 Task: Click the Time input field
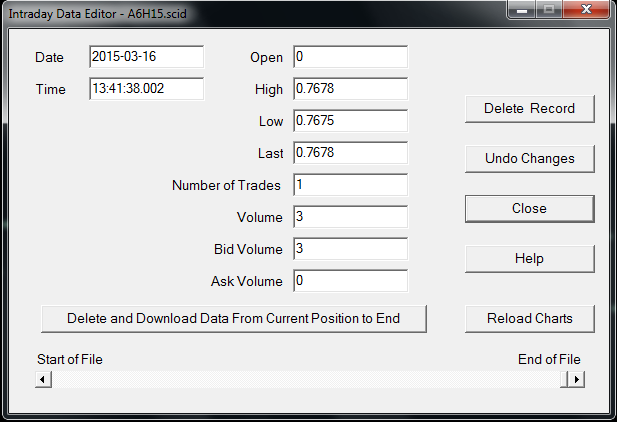click(x=146, y=89)
